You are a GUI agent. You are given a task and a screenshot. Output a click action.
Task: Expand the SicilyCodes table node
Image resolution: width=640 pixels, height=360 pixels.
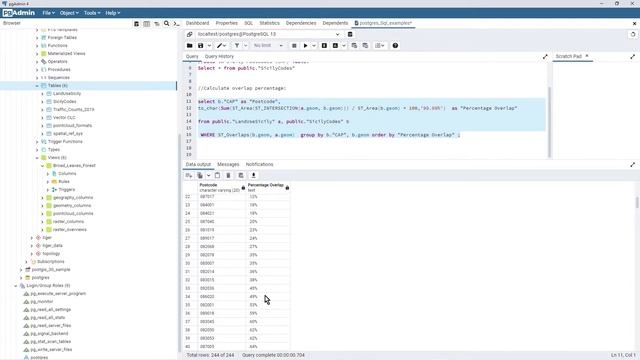(x=42, y=102)
